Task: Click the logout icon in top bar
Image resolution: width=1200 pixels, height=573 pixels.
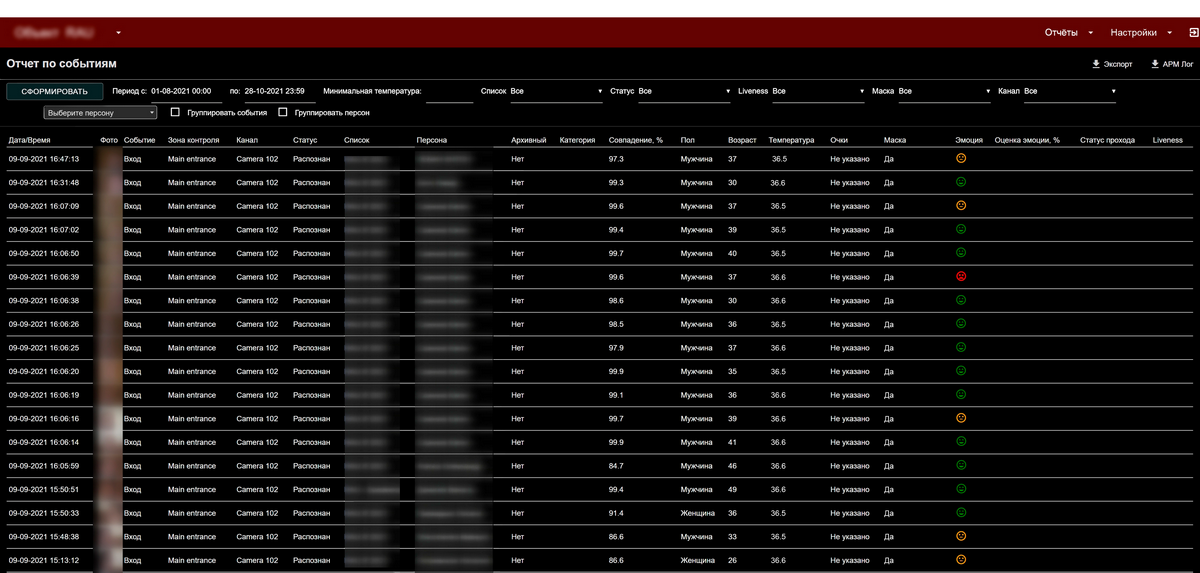Action: tap(1193, 33)
